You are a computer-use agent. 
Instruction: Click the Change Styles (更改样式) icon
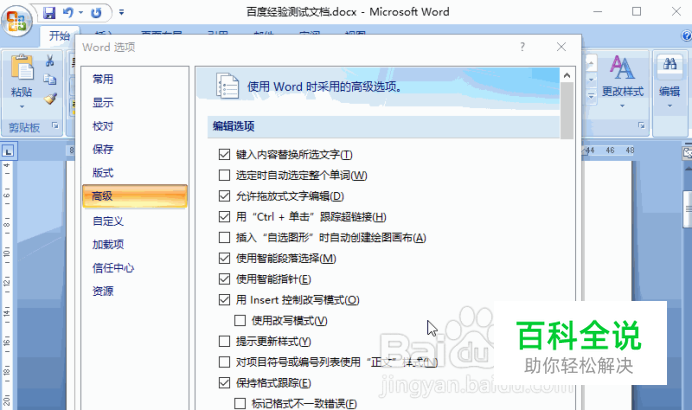click(622, 68)
